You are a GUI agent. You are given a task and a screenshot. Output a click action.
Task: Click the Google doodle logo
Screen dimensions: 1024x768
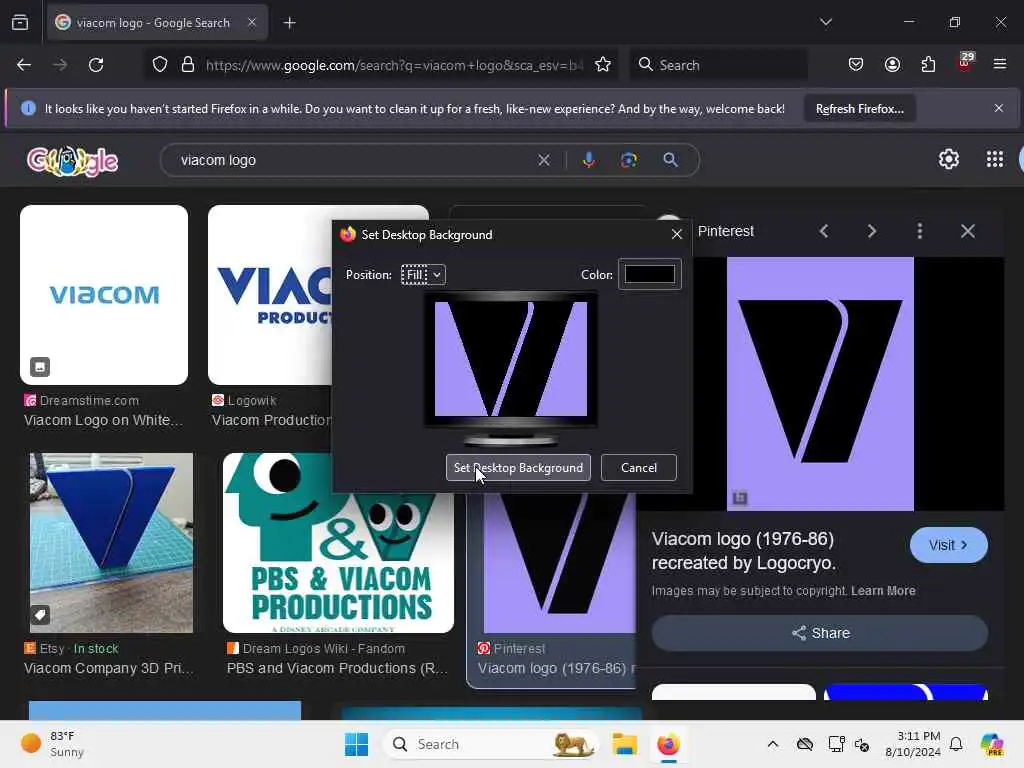(x=72, y=161)
